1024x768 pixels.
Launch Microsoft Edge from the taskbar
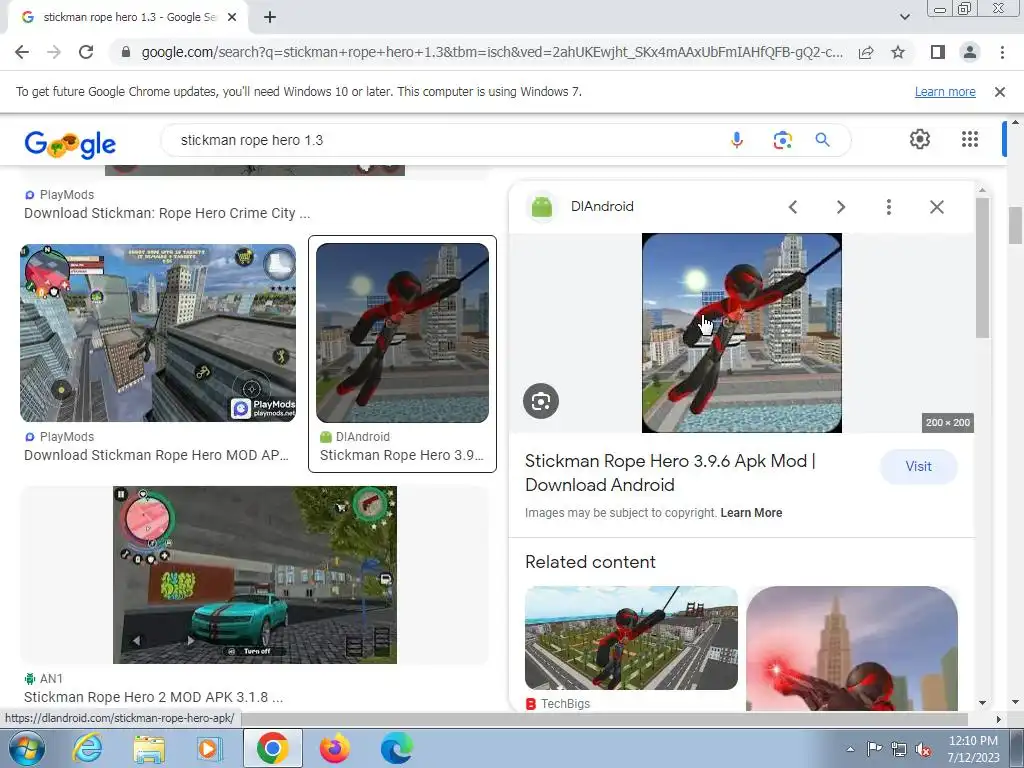click(396, 748)
